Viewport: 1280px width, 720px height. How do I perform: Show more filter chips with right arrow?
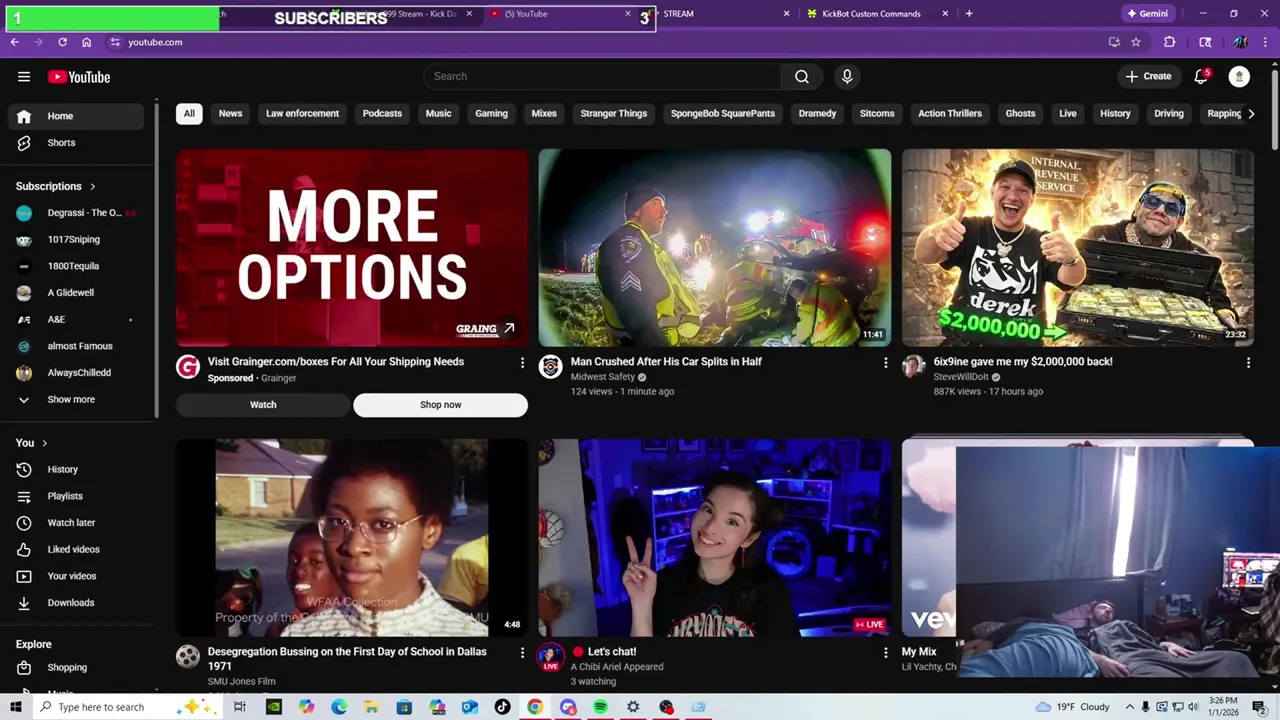click(1251, 114)
